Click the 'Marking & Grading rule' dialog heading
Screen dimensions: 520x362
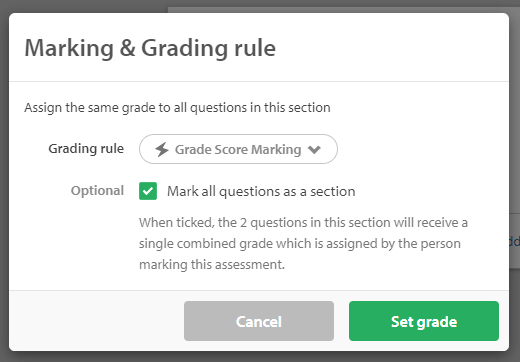(x=150, y=48)
